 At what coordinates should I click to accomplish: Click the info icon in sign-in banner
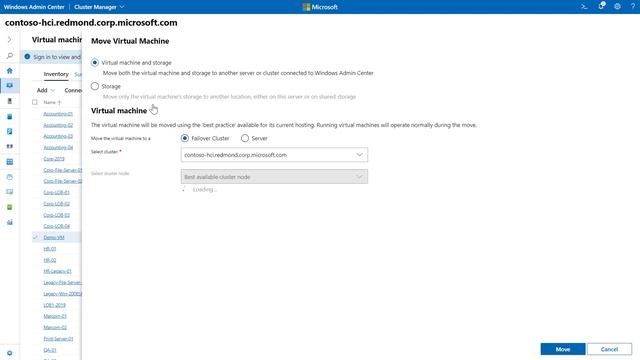click(x=27, y=57)
